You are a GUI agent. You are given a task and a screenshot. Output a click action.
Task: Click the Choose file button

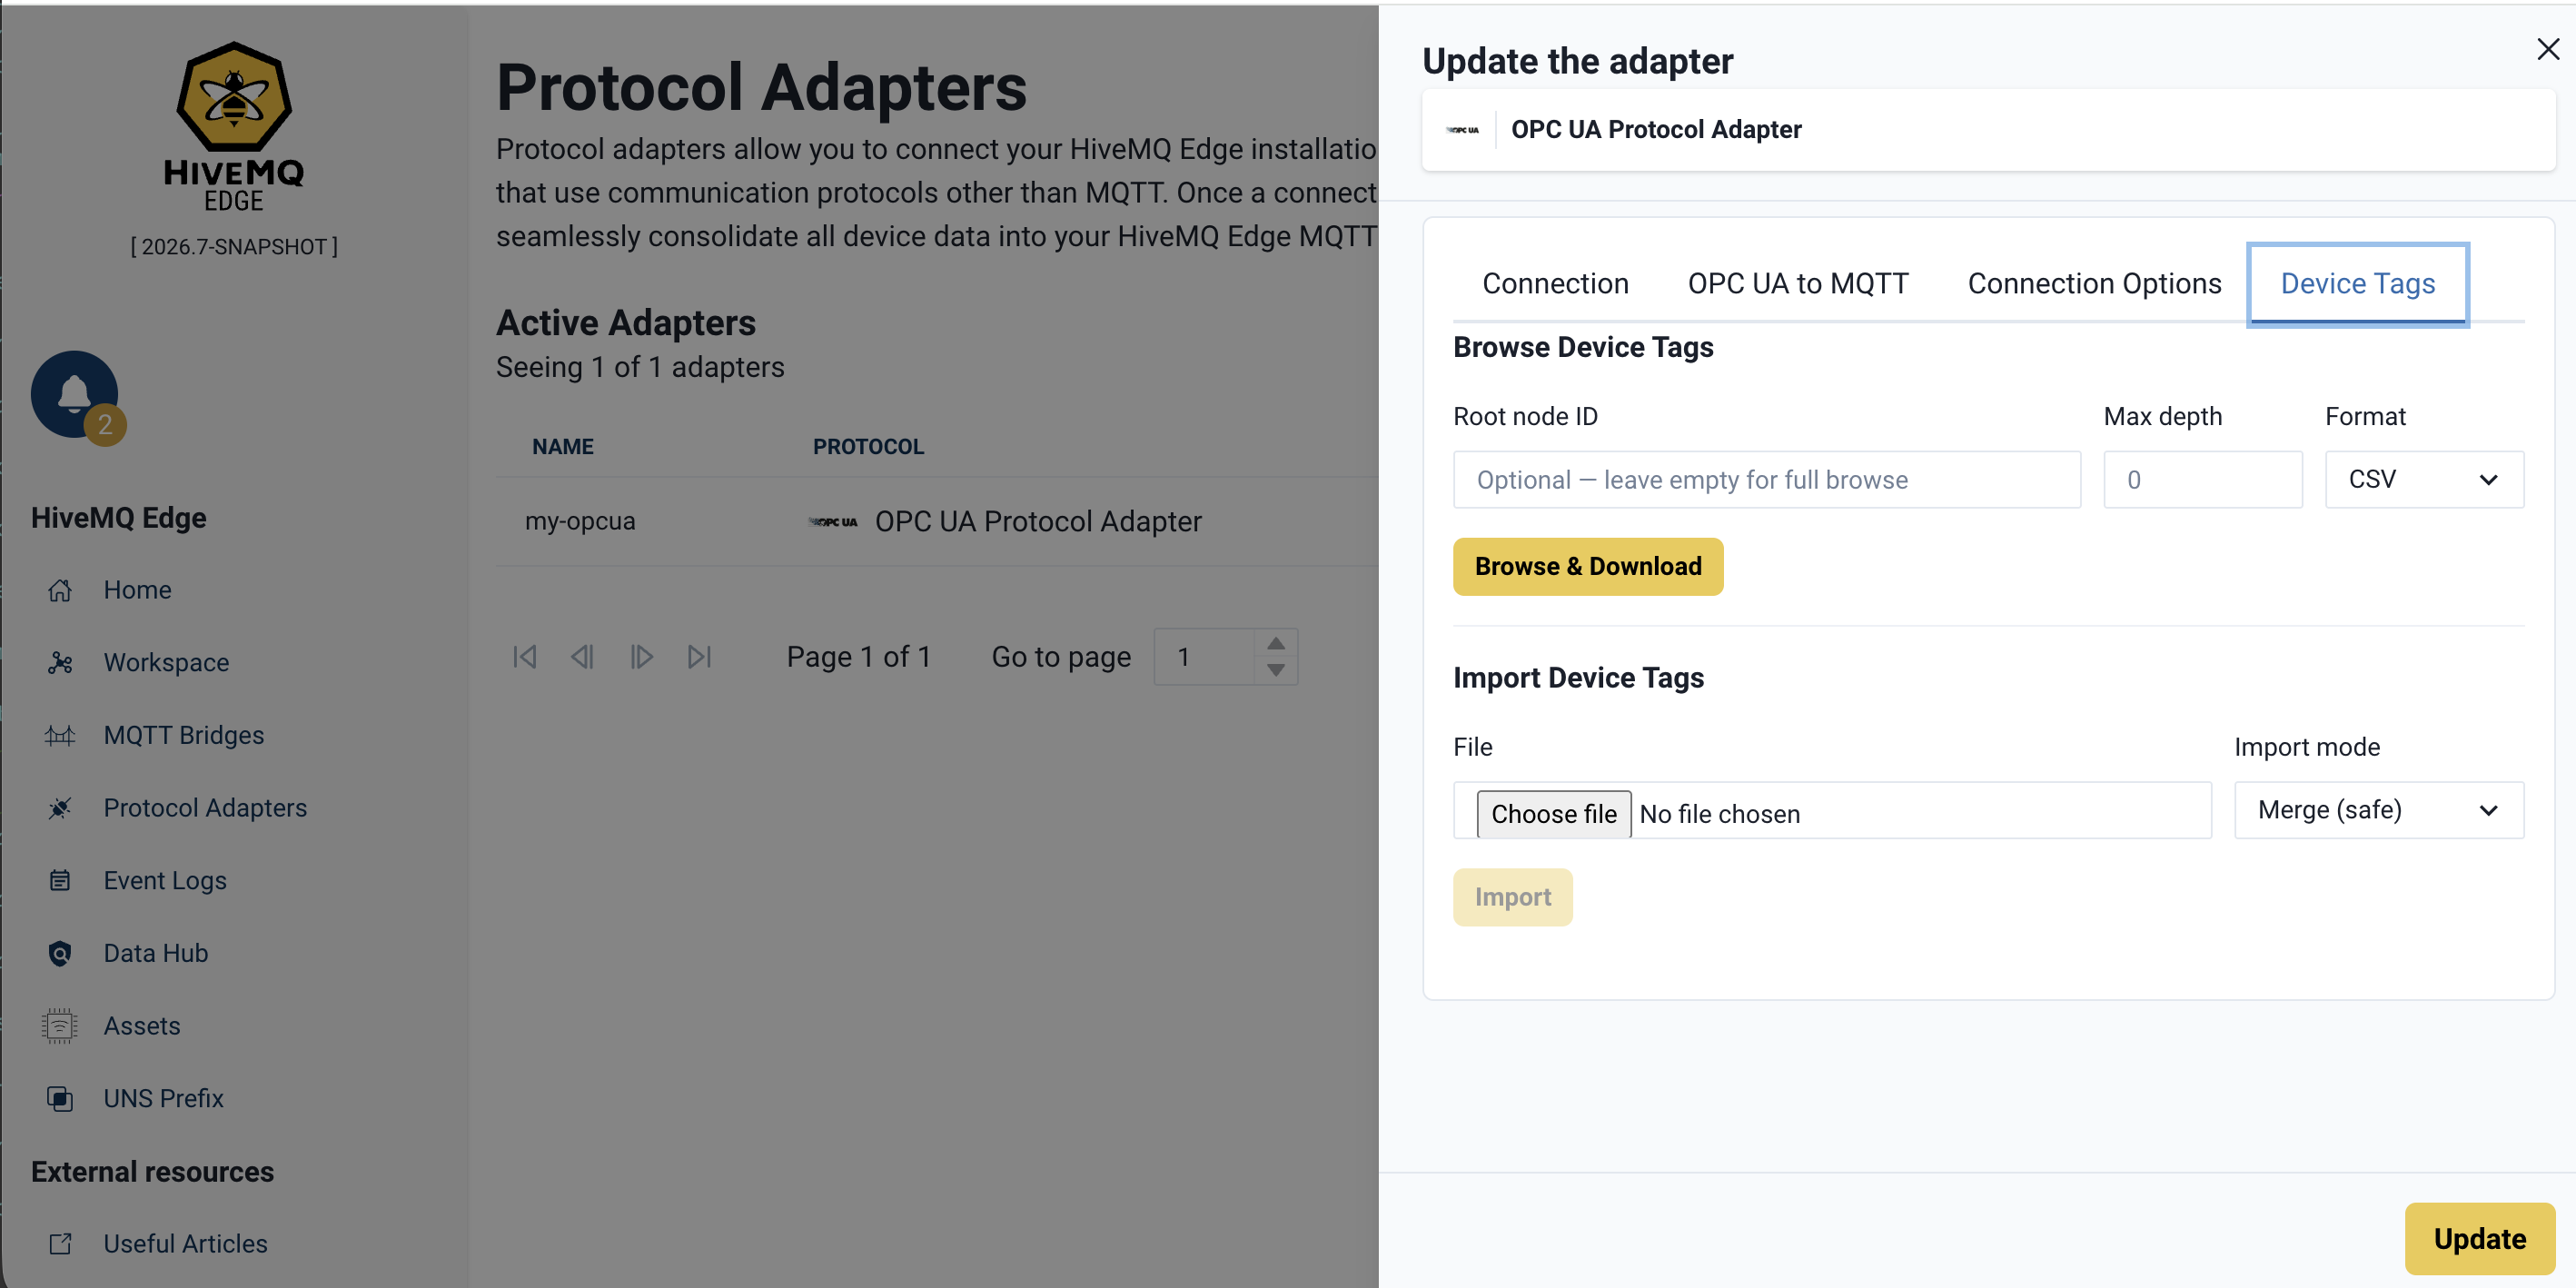pos(1553,814)
